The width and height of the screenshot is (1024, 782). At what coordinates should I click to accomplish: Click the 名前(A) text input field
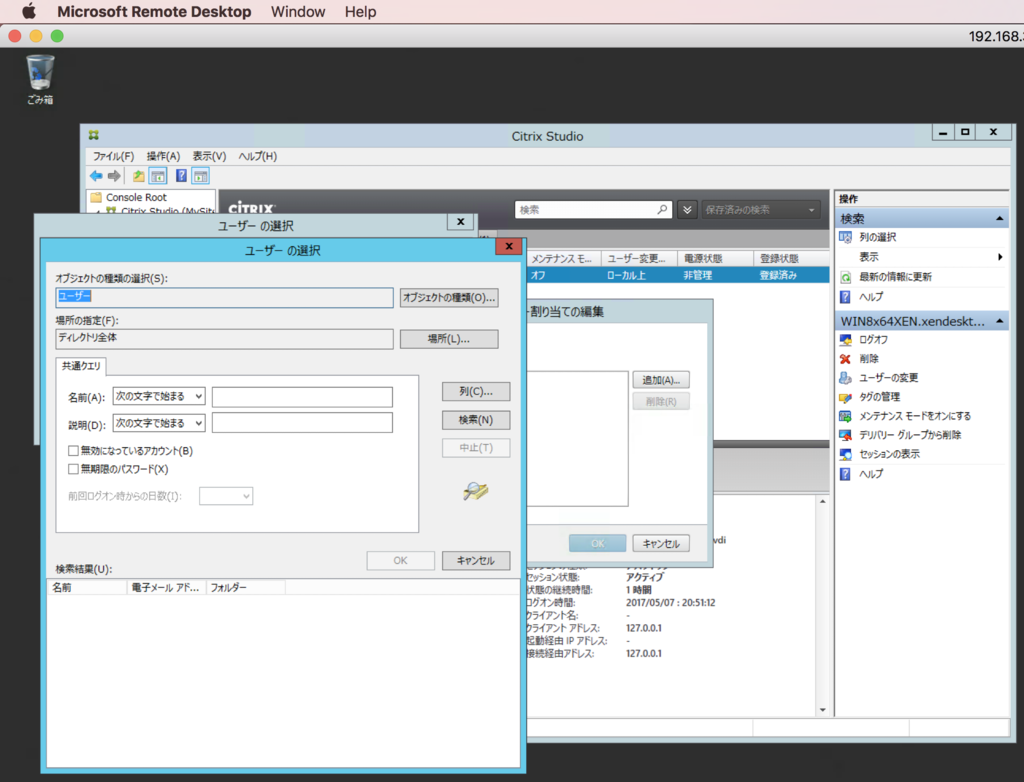tap(302, 397)
